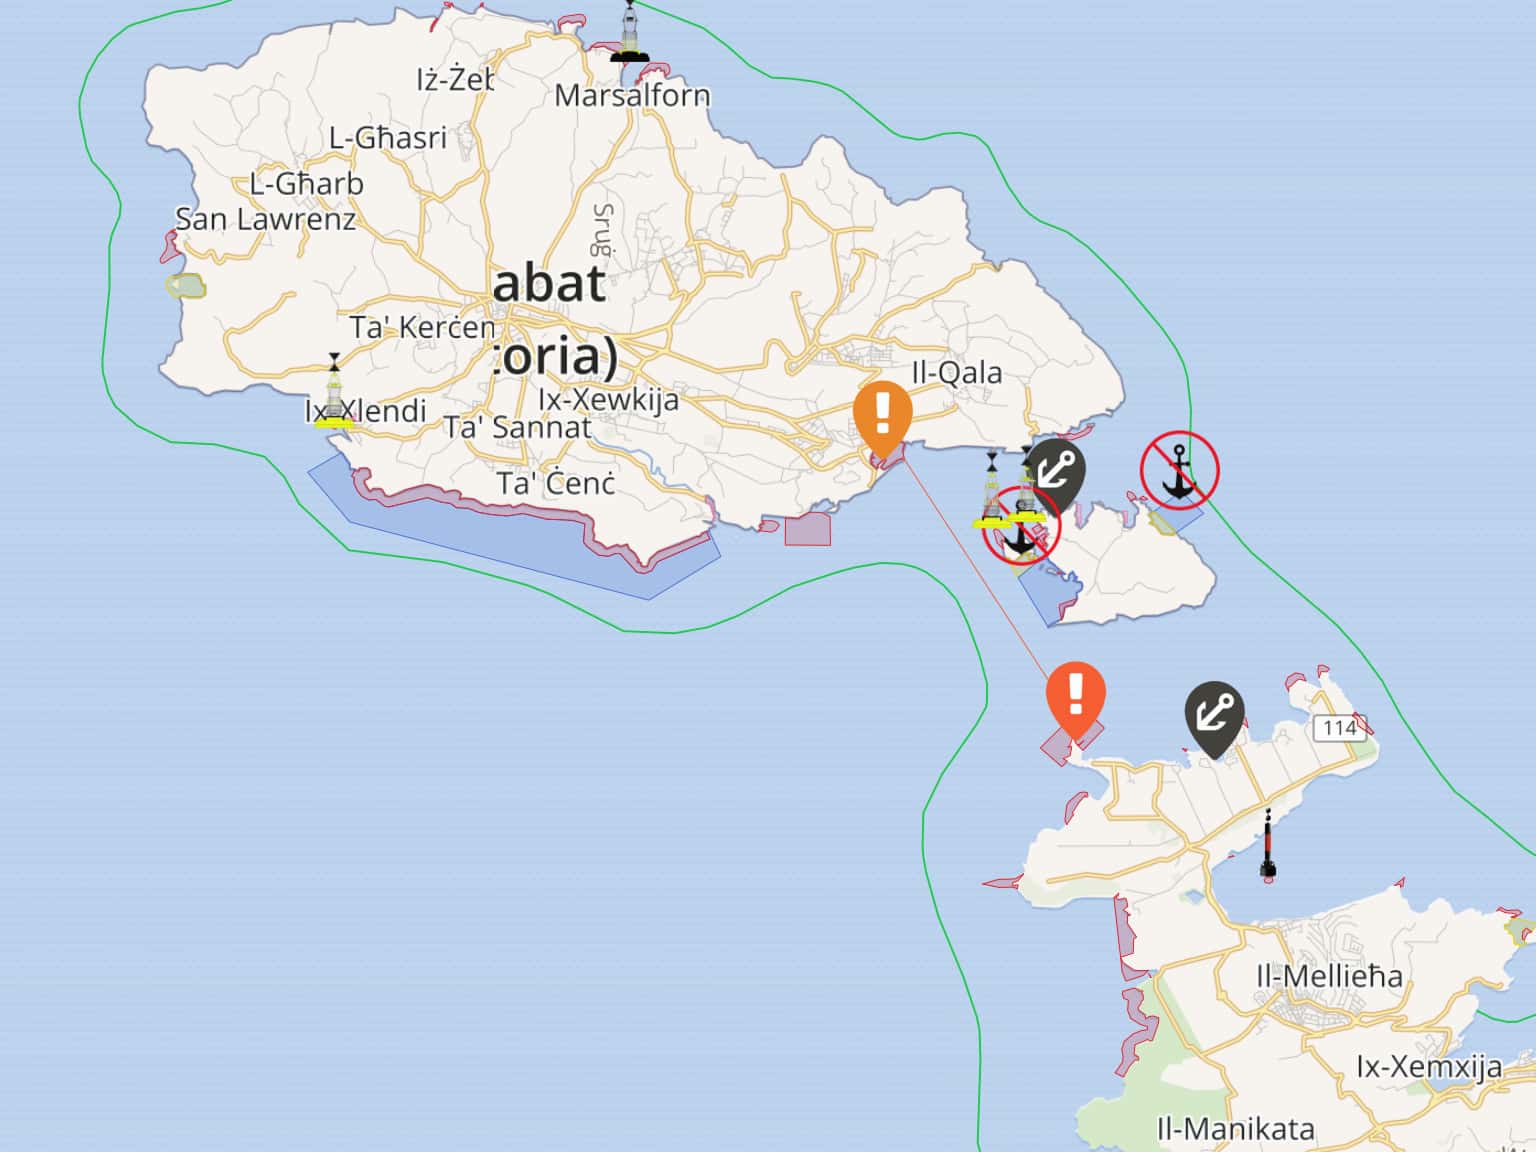Viewport: 1536px width, 1152px height.
Task: Select the yellow beacon at Ix-Xlendi
Action: tap(334, 391)
